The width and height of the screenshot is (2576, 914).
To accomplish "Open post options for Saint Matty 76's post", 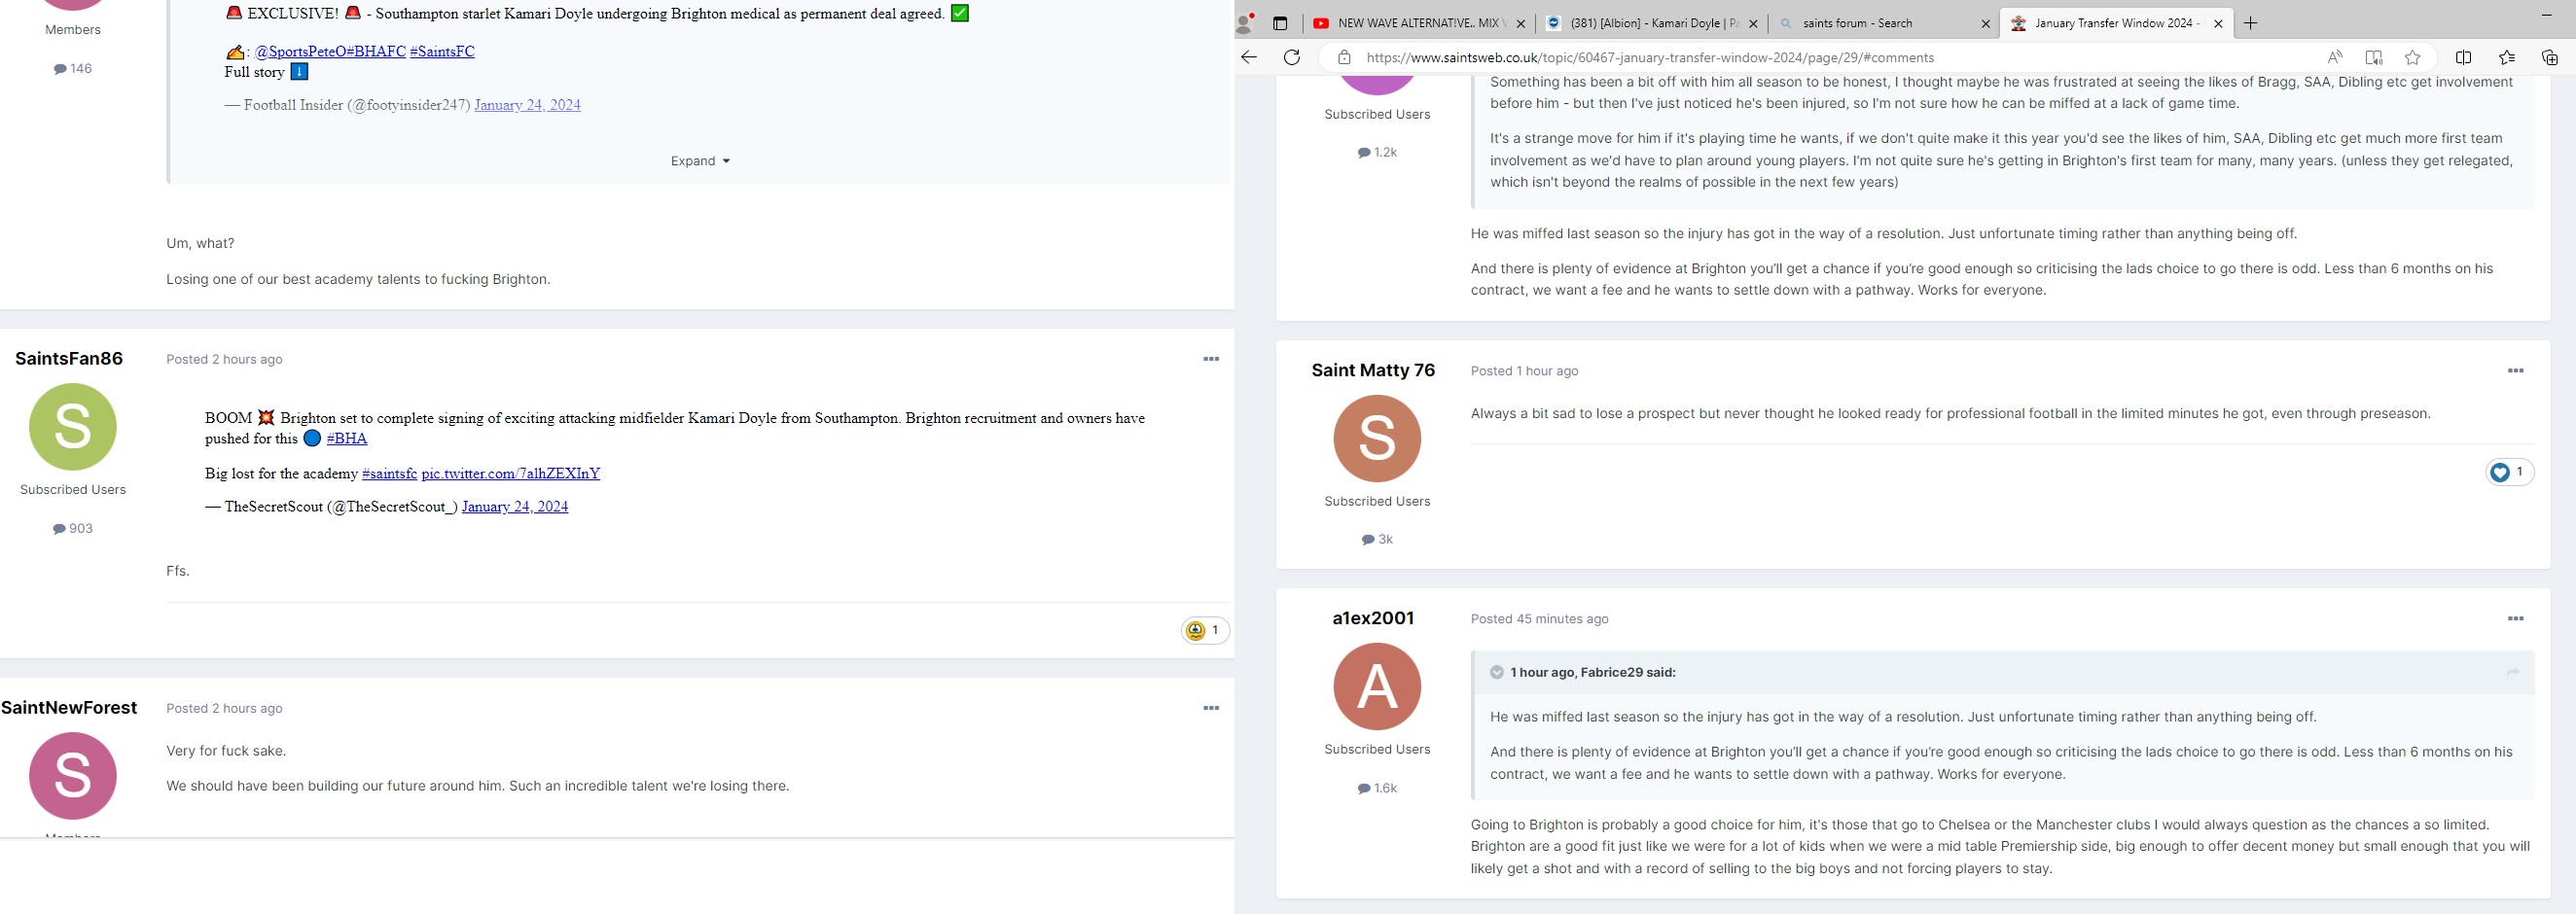I will [x=2515, y=371].
